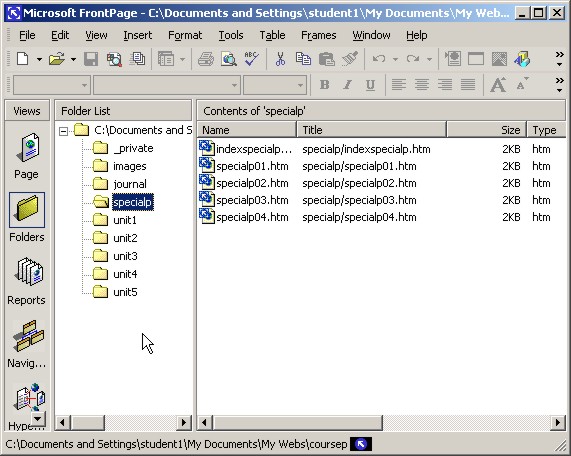The image size is (571, 456).
Task: Toggle Underline formatting
Action: coord(370,85)
